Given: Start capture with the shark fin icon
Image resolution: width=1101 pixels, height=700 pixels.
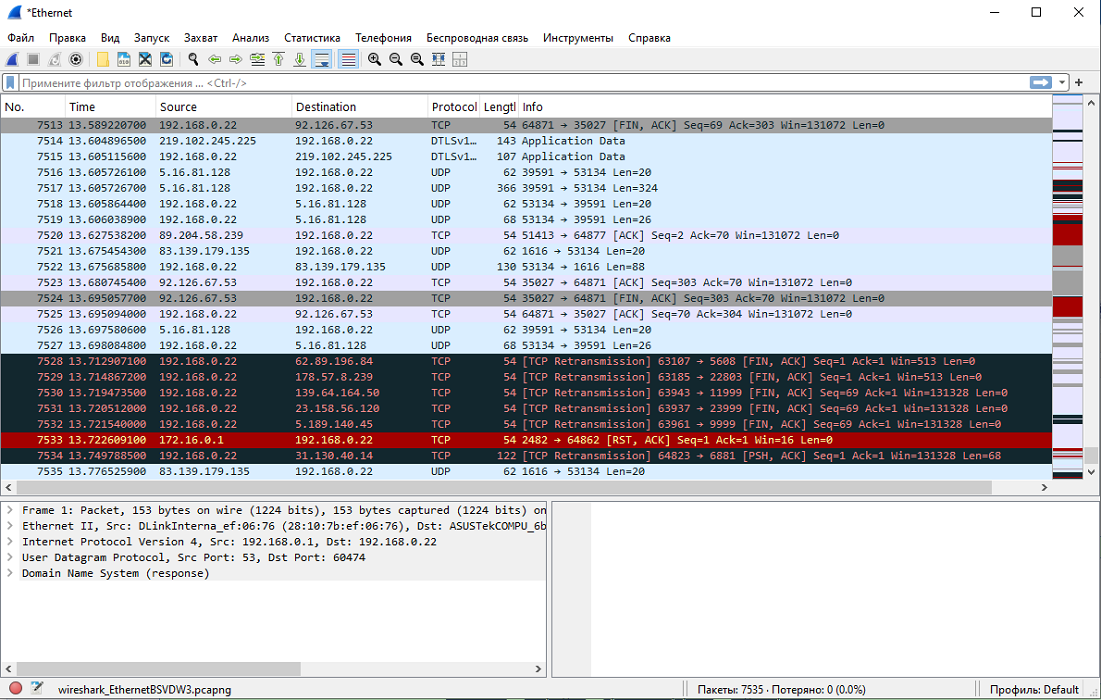Looking at the screenshot, I should pyautogui.click(x=12, y=60).
